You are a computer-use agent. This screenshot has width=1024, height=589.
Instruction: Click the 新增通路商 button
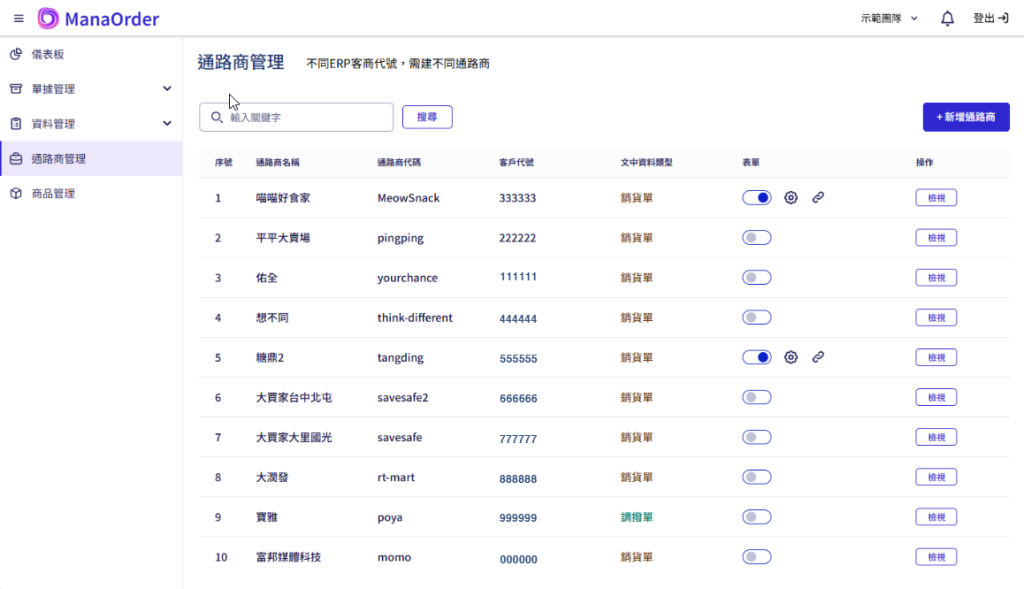965,117
